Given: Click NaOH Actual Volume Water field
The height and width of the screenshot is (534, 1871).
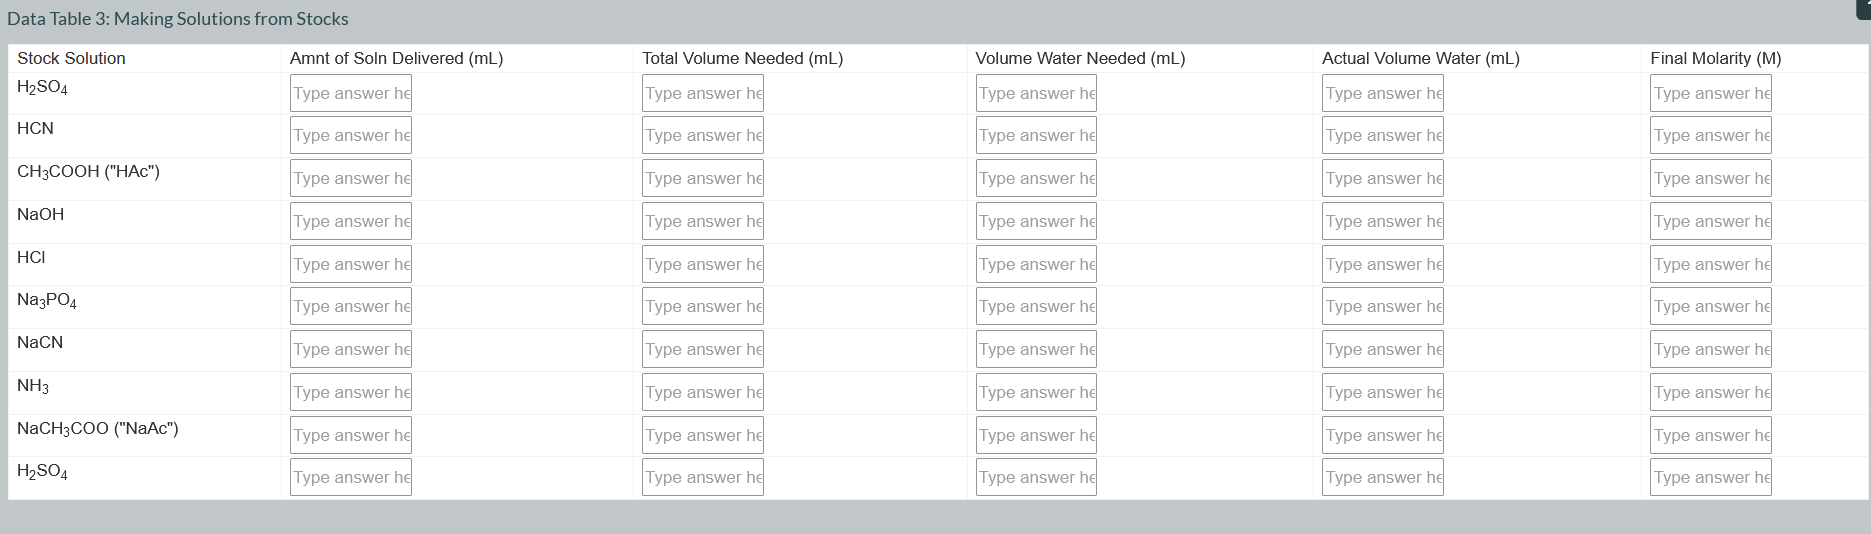Looking at the screenshot, I should click(1382, 222).
